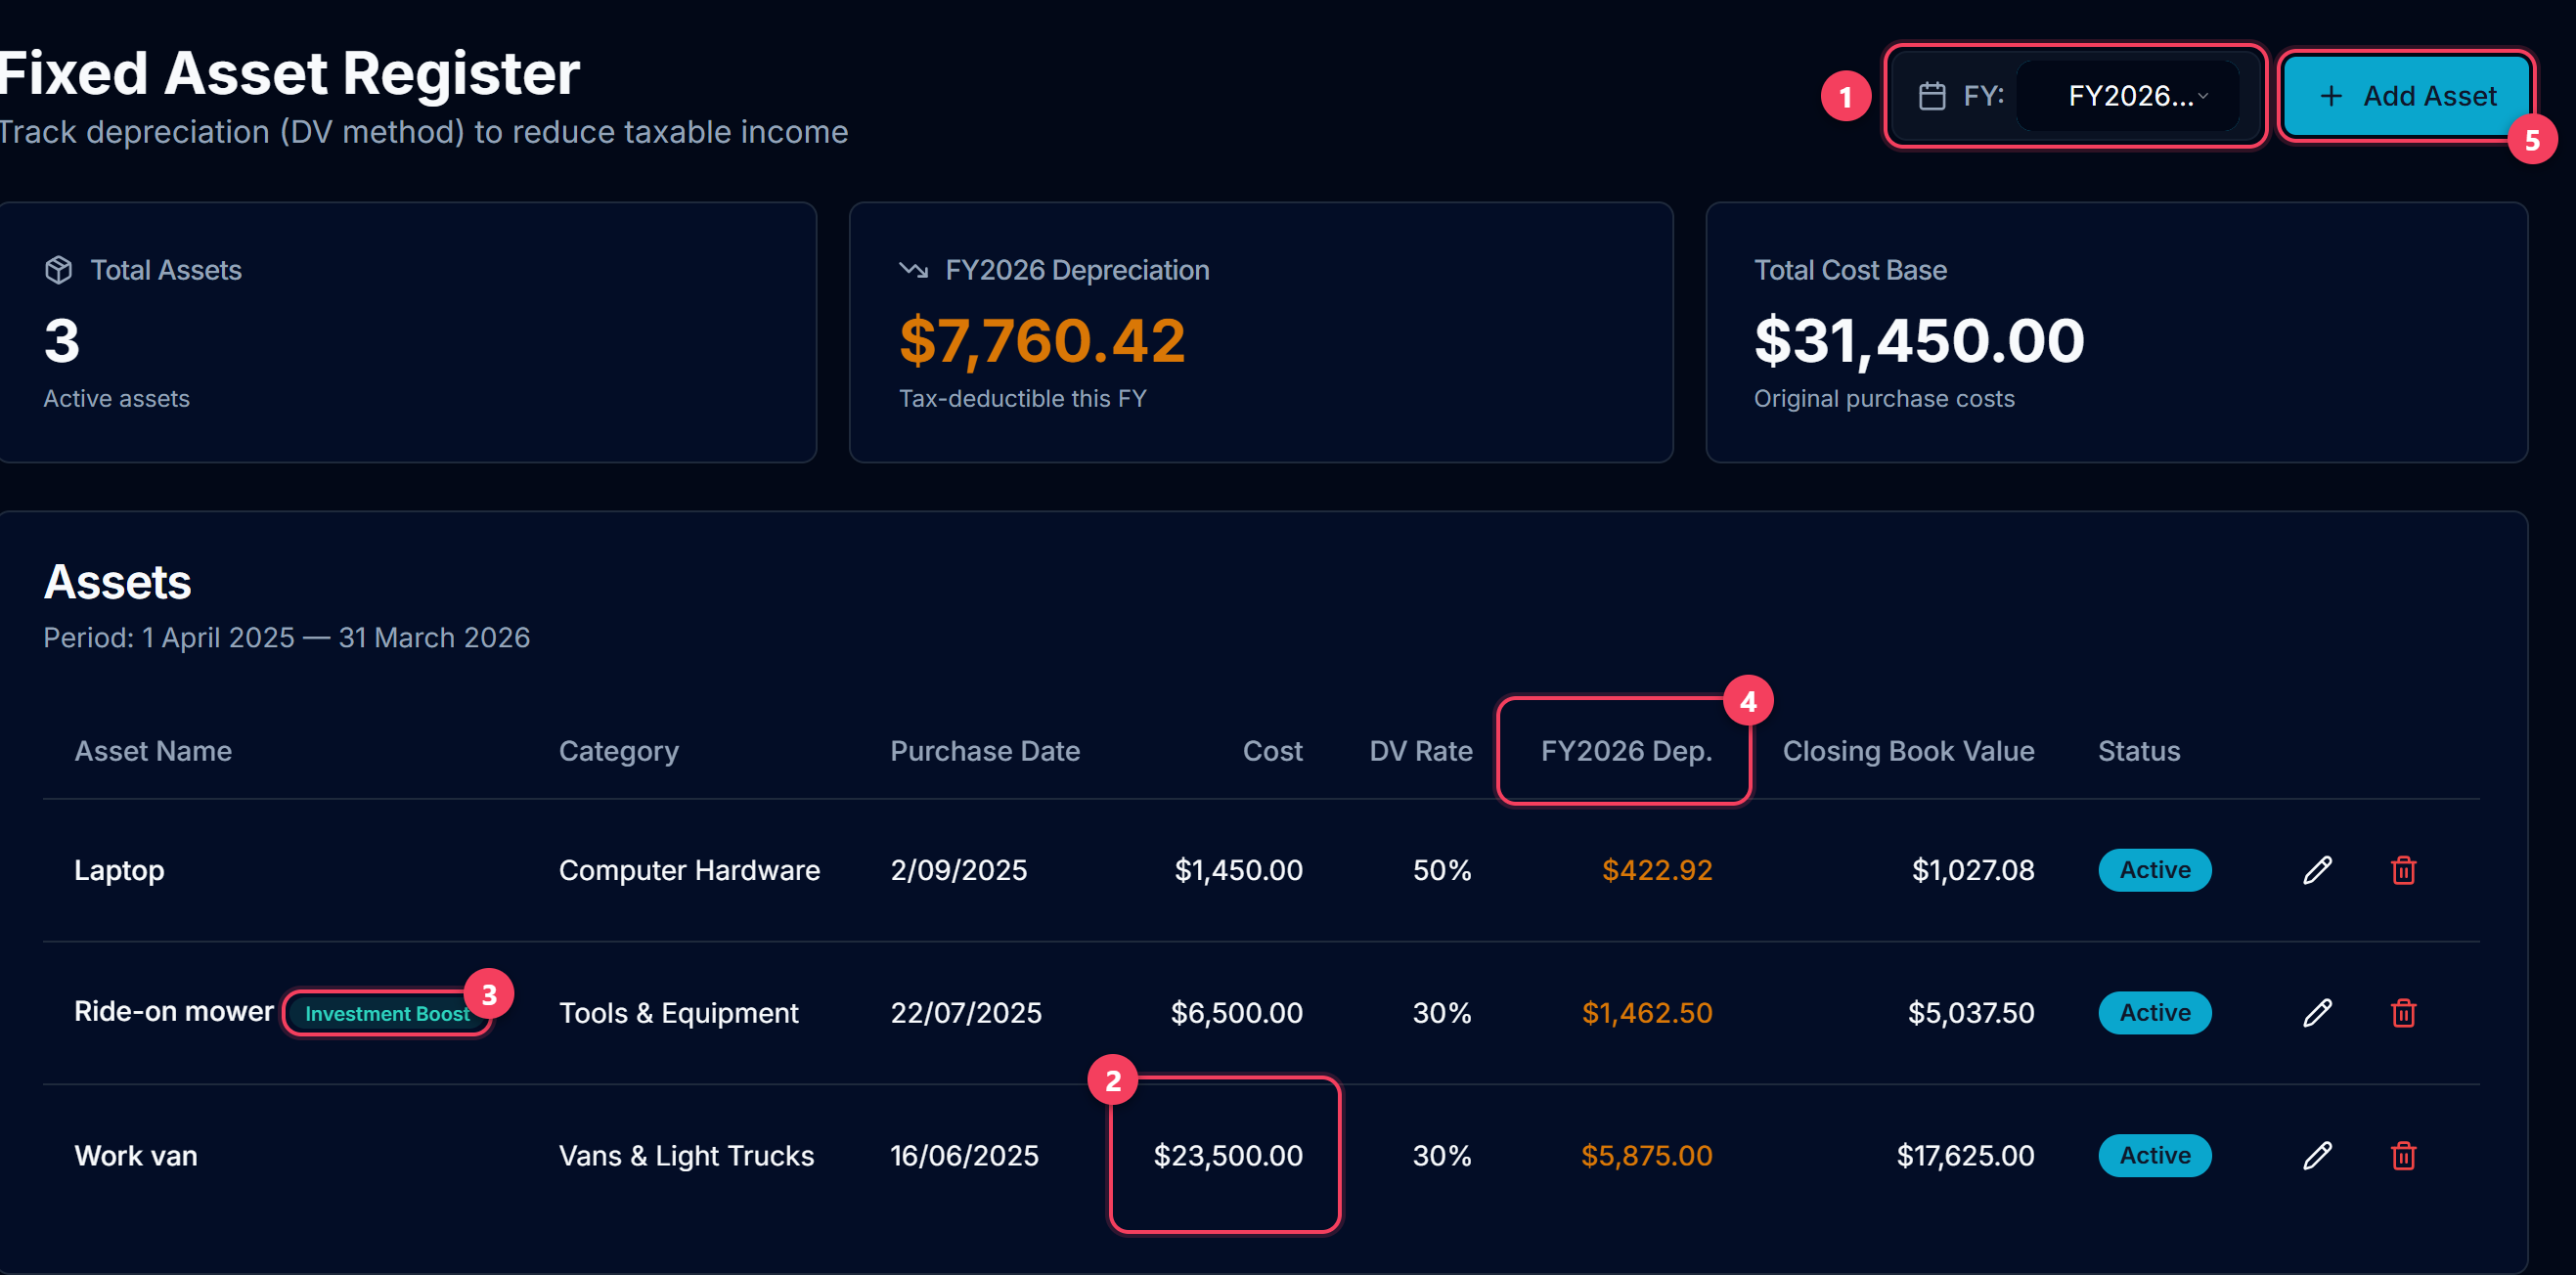Click the Active status of Laptop
The width and height of the screenshot is (2576, 1275).
pyautogui.click(x=2154, y=870)
